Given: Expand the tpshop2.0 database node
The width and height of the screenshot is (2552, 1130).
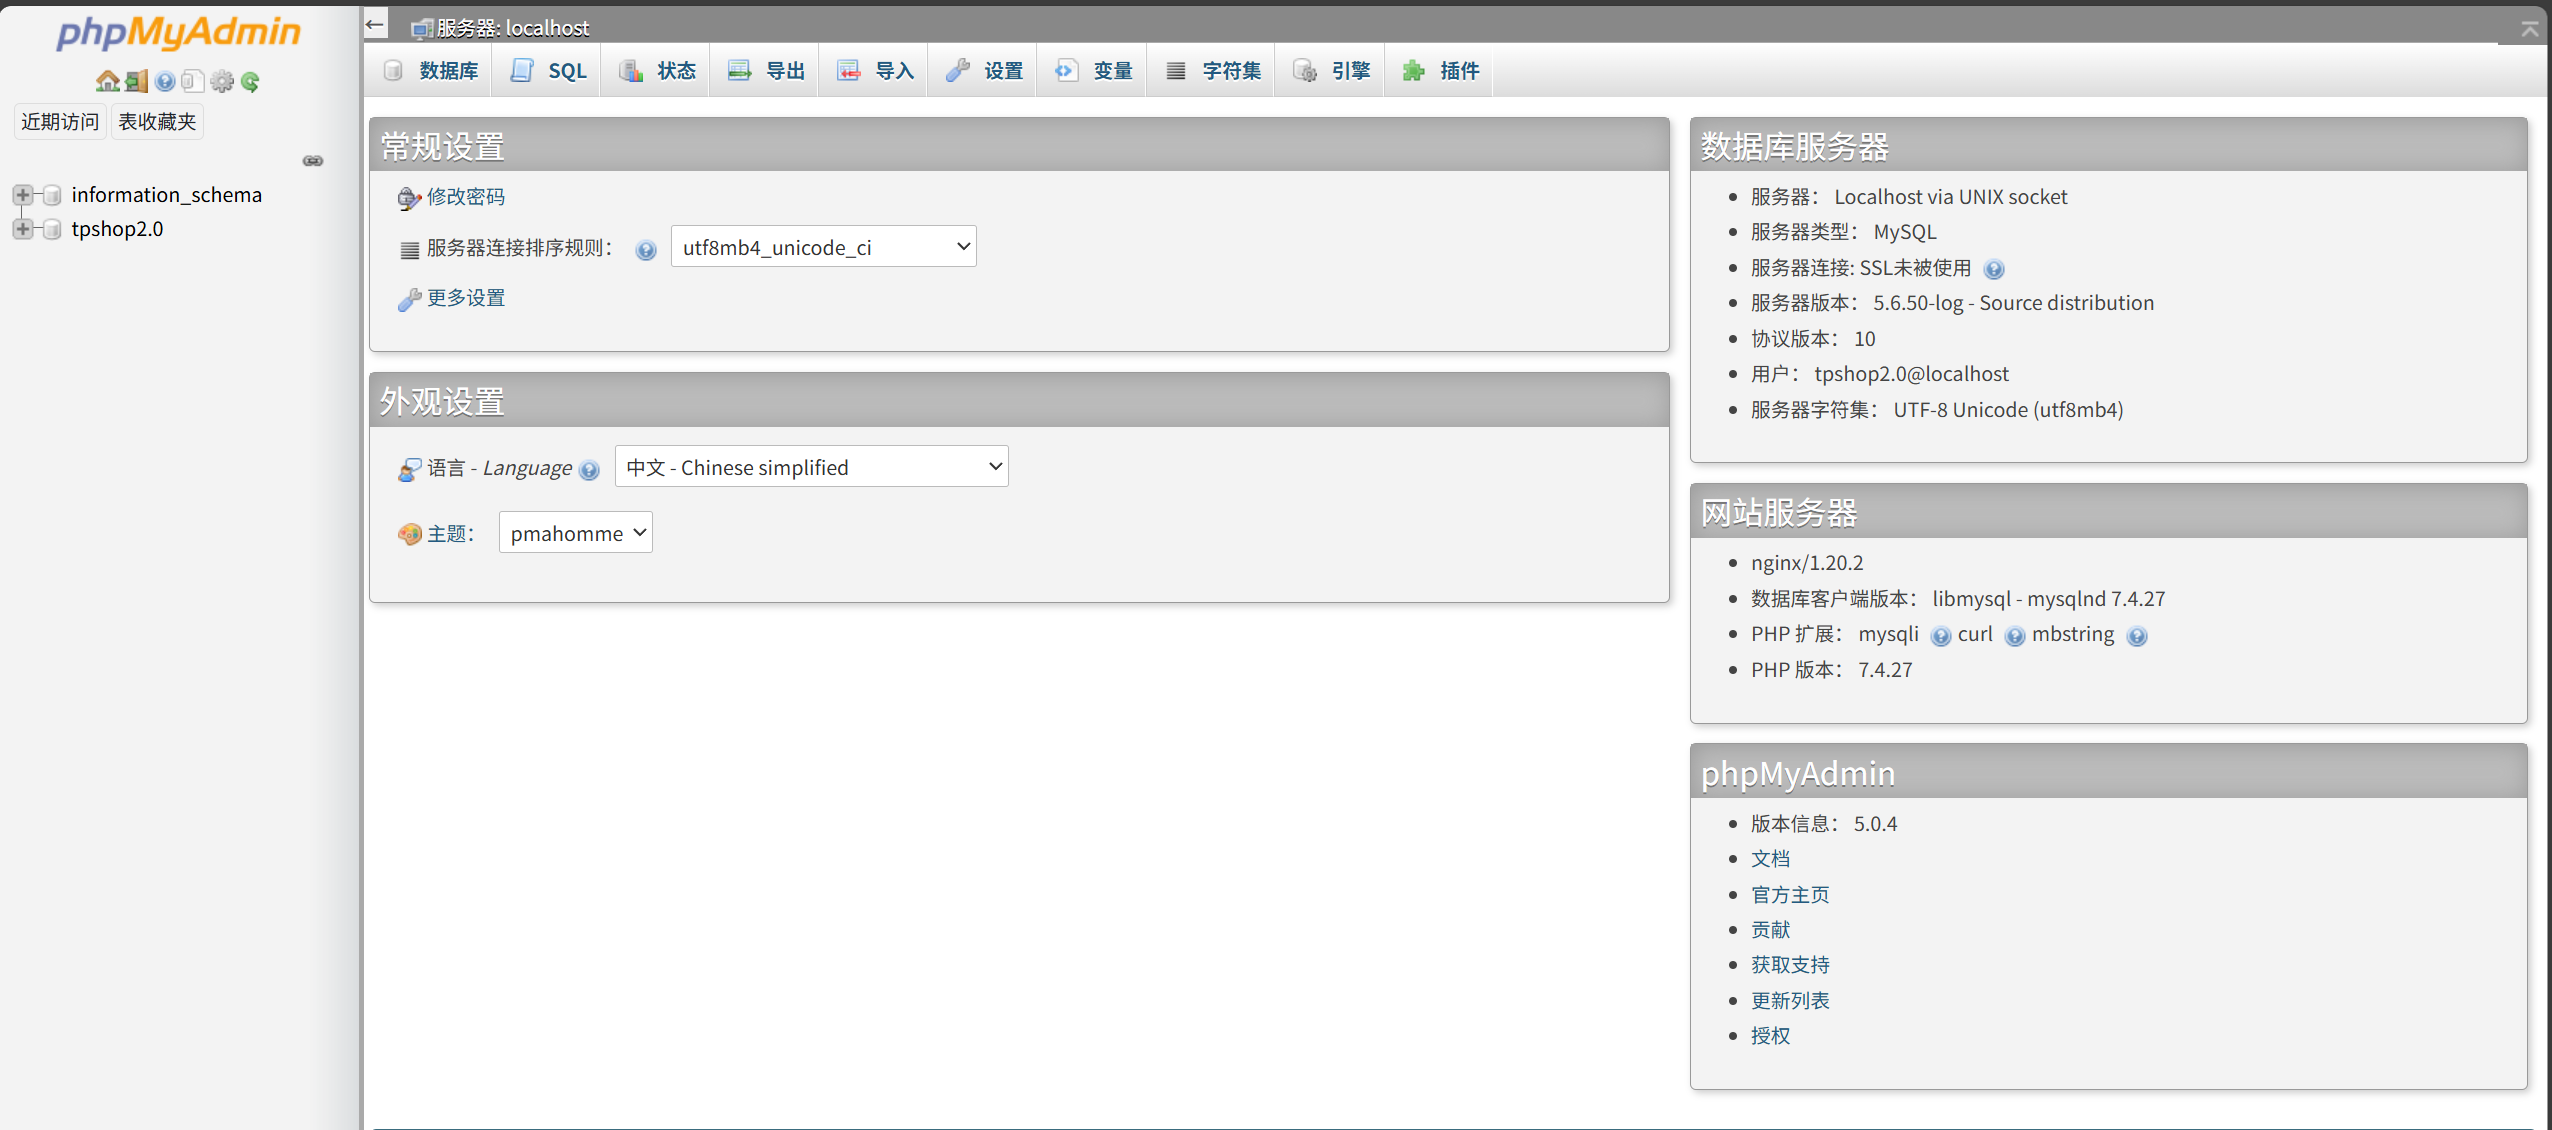Looking at the screenshot, I should pyautogui.click(x=22, y=228).
